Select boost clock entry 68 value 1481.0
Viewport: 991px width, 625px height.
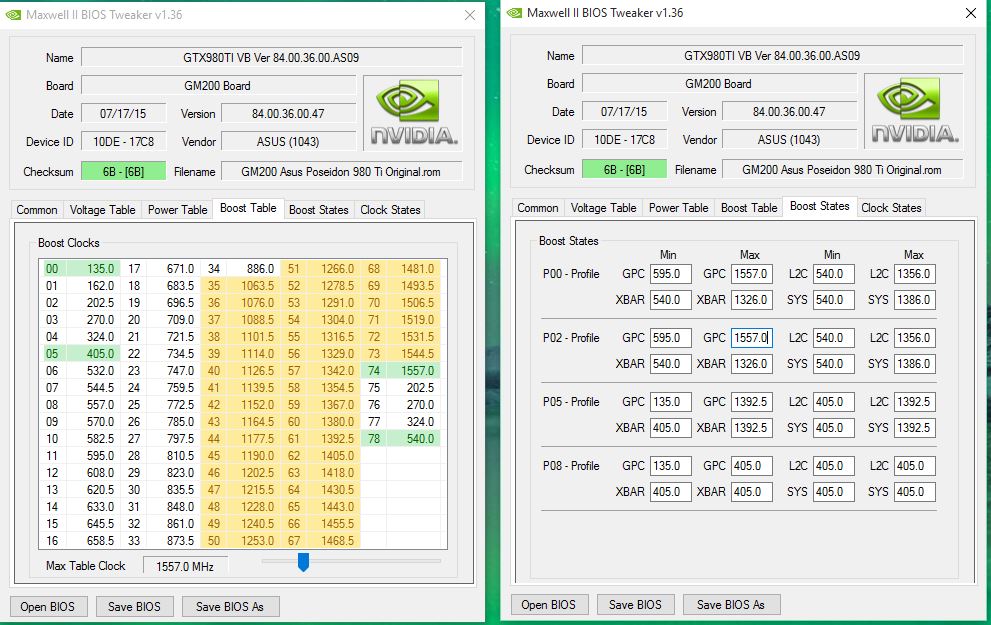[413, 269]
